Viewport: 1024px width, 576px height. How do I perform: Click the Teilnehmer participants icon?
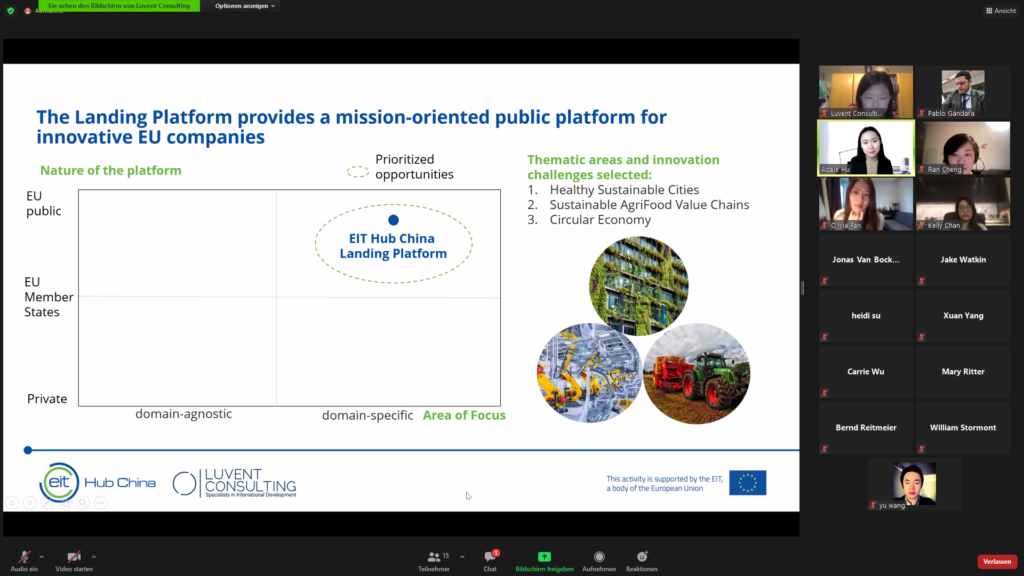(433, 557)
